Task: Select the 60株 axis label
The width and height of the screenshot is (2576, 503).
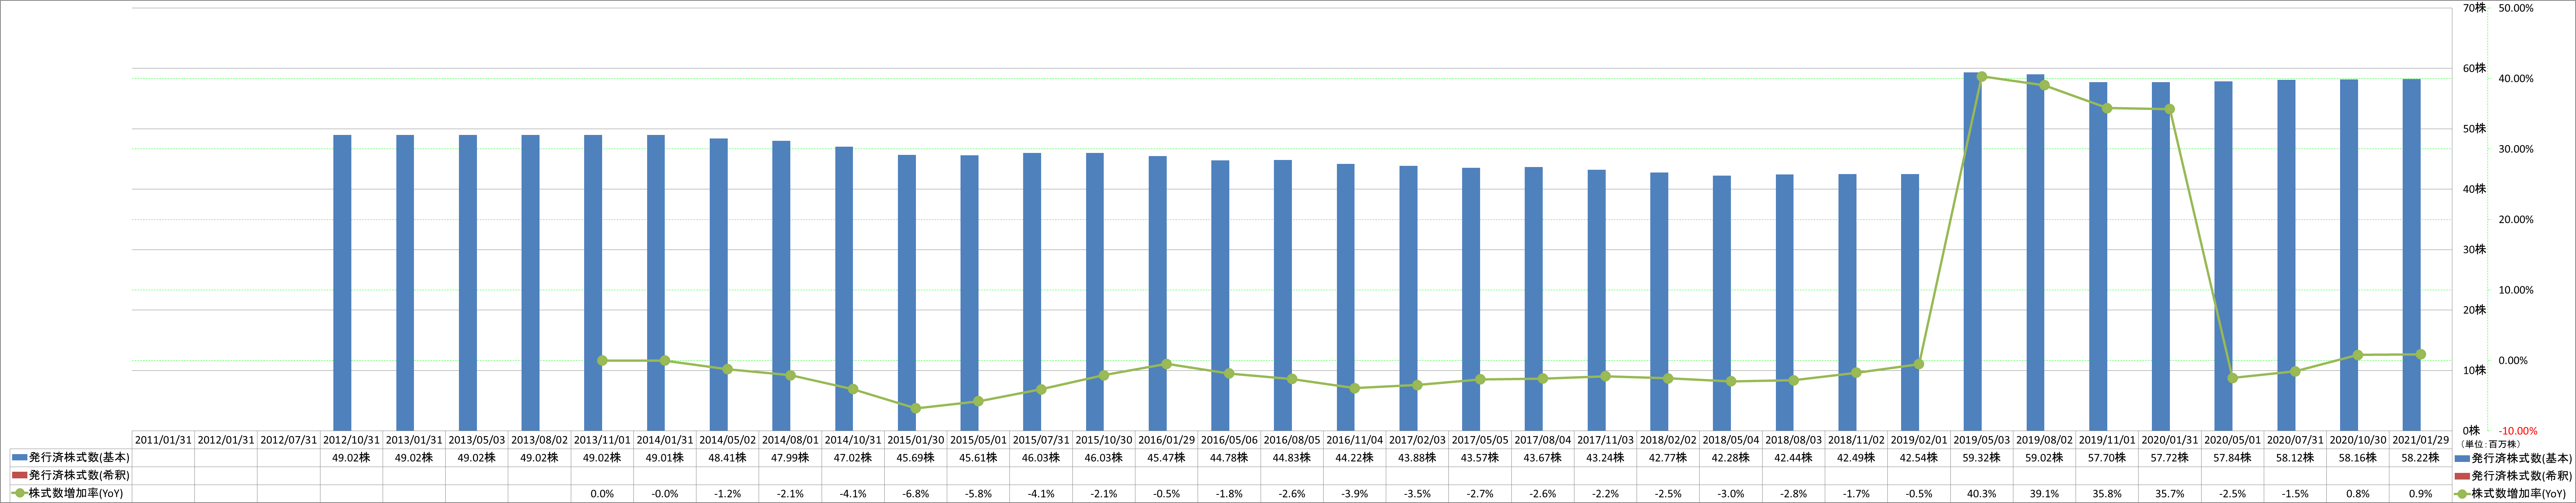Action: pyautogui.click(x=2474, y=68)
